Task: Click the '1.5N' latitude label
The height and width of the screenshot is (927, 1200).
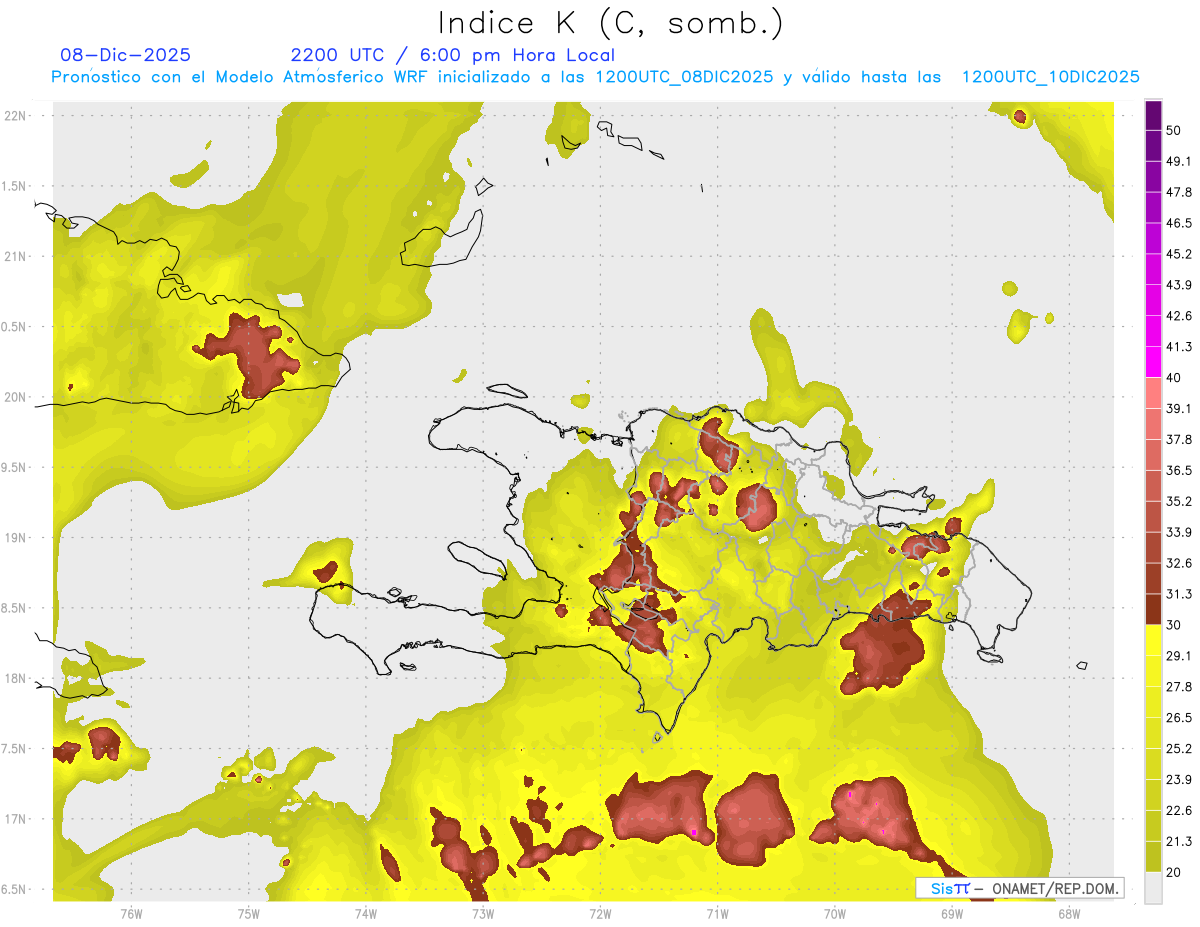Action: pyautogui.click(x=14, y=187)
